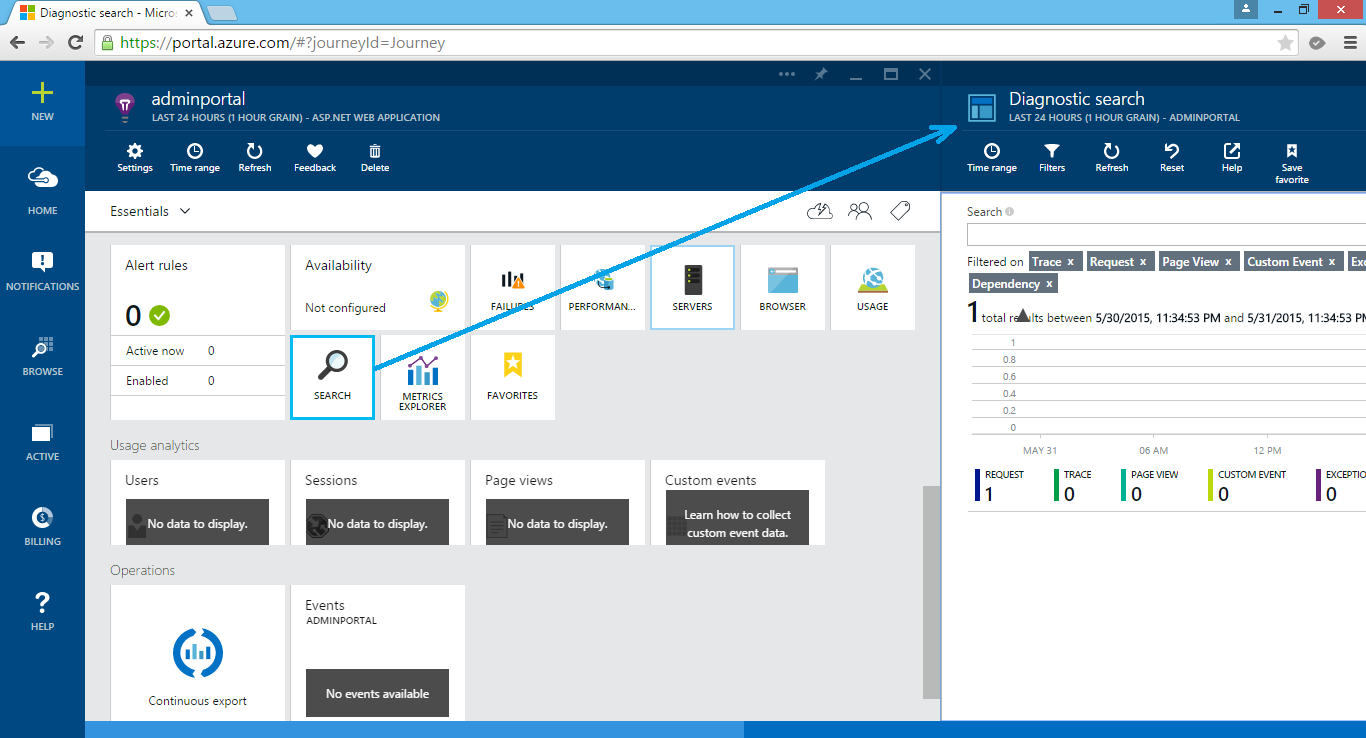Click the Filters icon in Diagnostic search

(x=1052, y=156)
